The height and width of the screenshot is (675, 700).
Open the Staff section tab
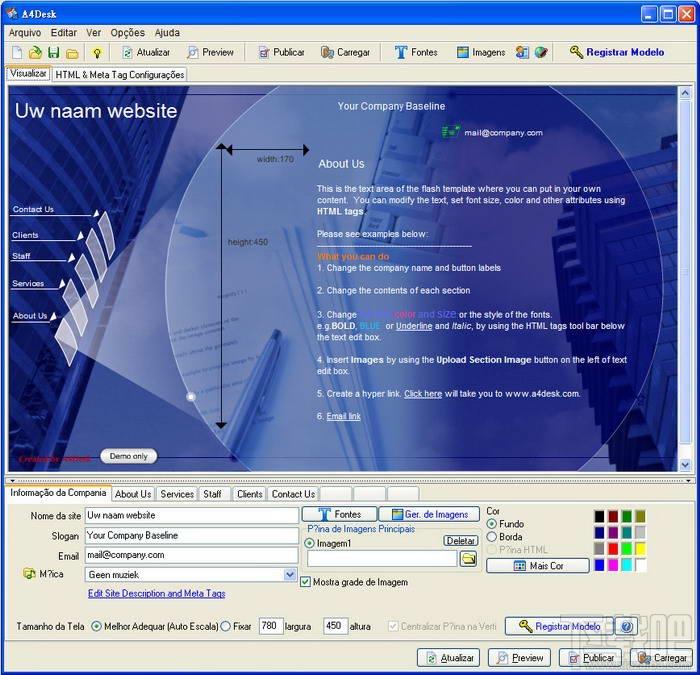click(212, 494)
